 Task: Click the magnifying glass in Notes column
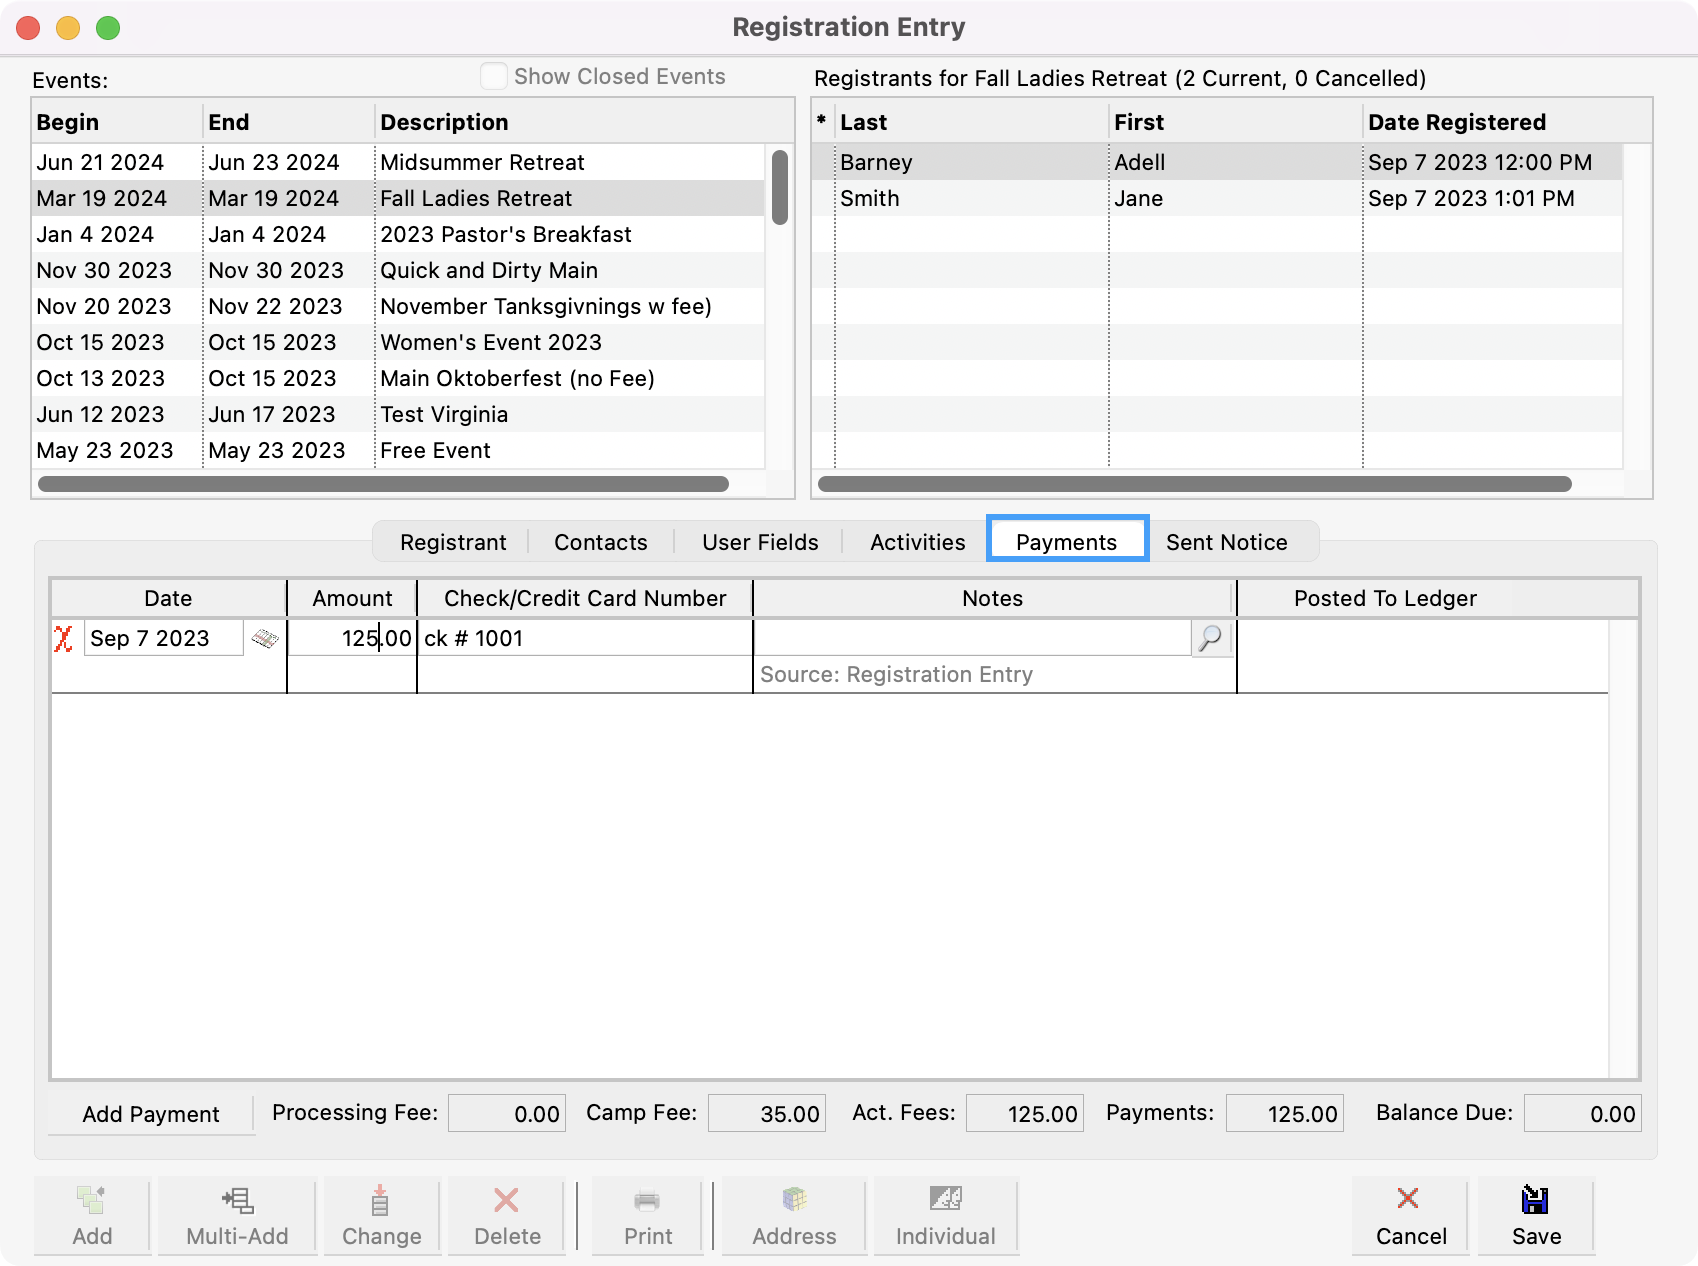click(1210, 638)
